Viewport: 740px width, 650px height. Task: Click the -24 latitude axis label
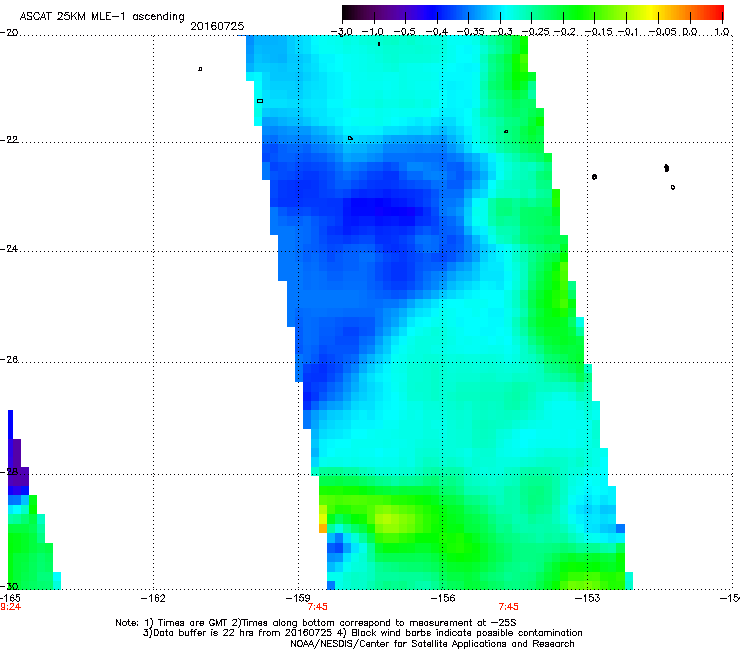tap(9, 249)
